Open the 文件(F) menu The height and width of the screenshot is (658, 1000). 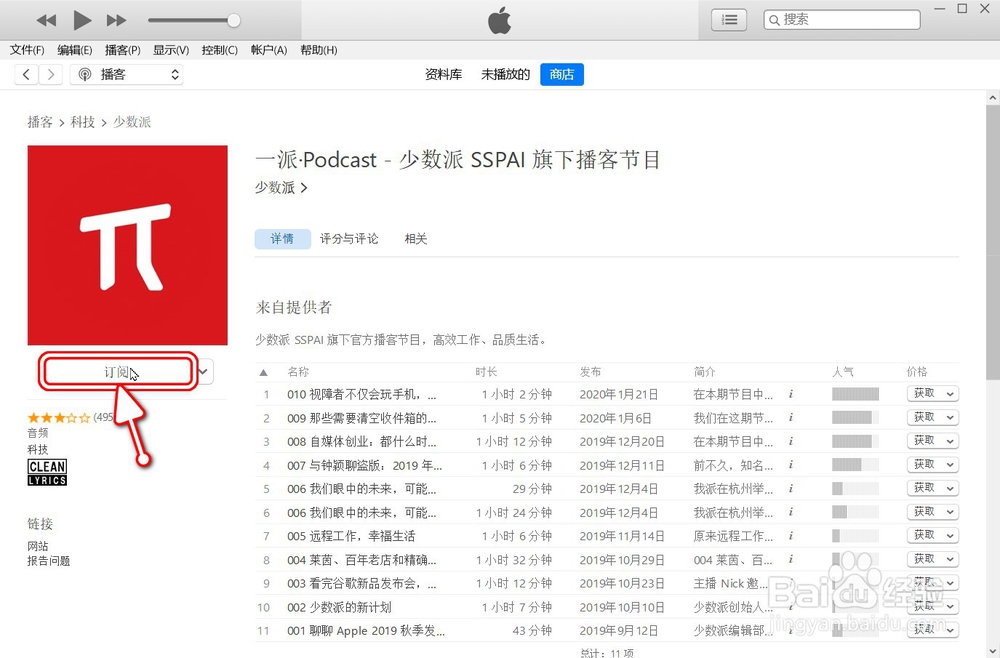27,50
